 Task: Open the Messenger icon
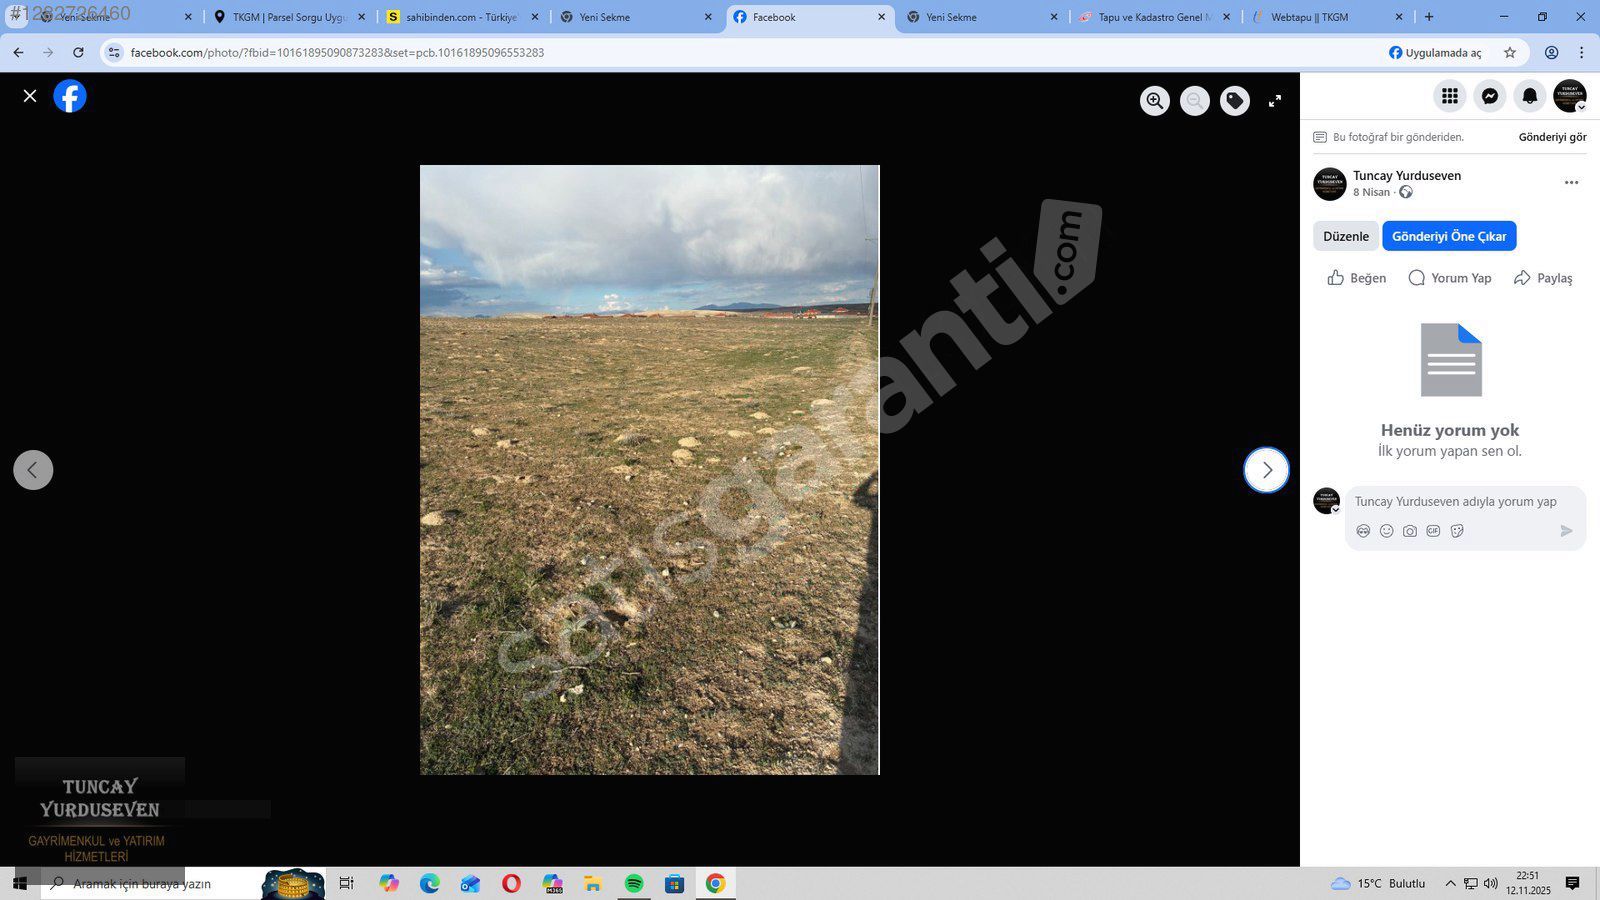[1489, 96]
